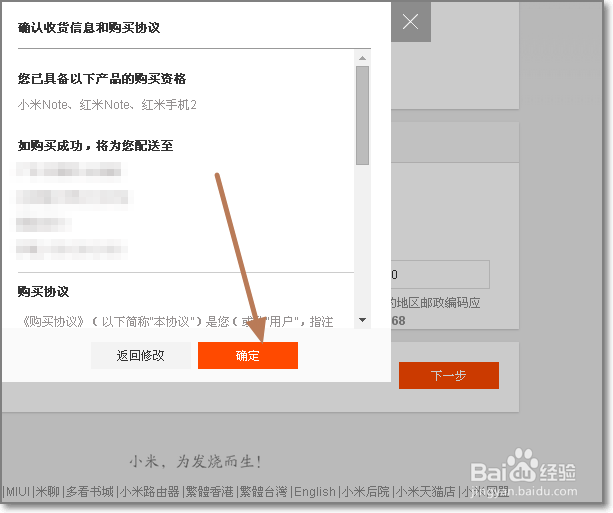Click the 购买协议 section heading
613x513 pixels.
point(43,292)
